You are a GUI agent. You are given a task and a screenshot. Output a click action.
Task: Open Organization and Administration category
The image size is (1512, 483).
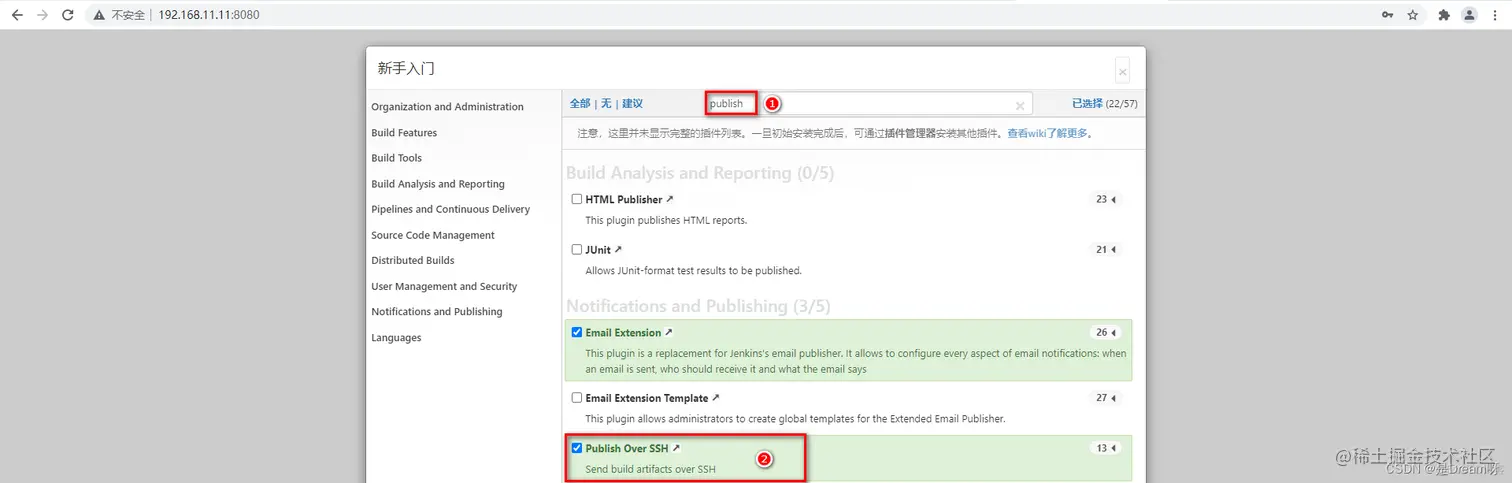coord(447,107)
